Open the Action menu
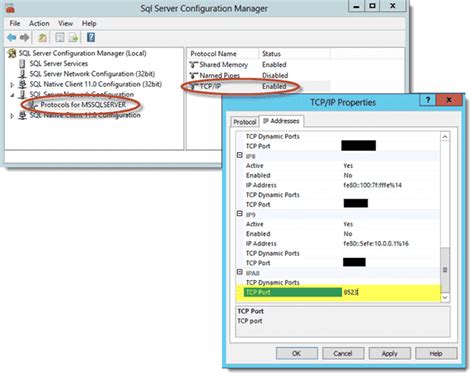Screen dimensions: 474x377 click(39, 23)
